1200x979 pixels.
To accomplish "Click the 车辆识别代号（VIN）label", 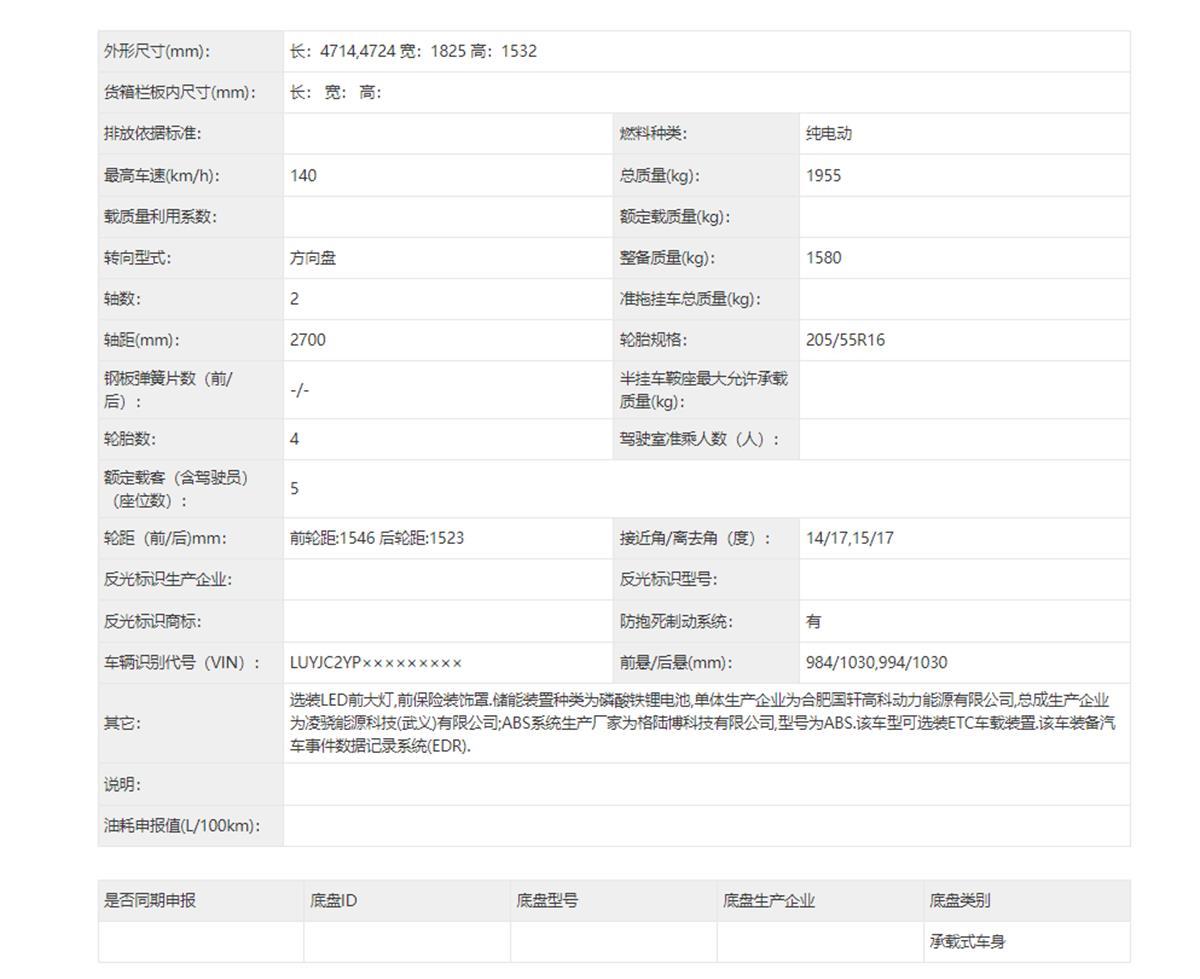I will [x=182, y=662].
